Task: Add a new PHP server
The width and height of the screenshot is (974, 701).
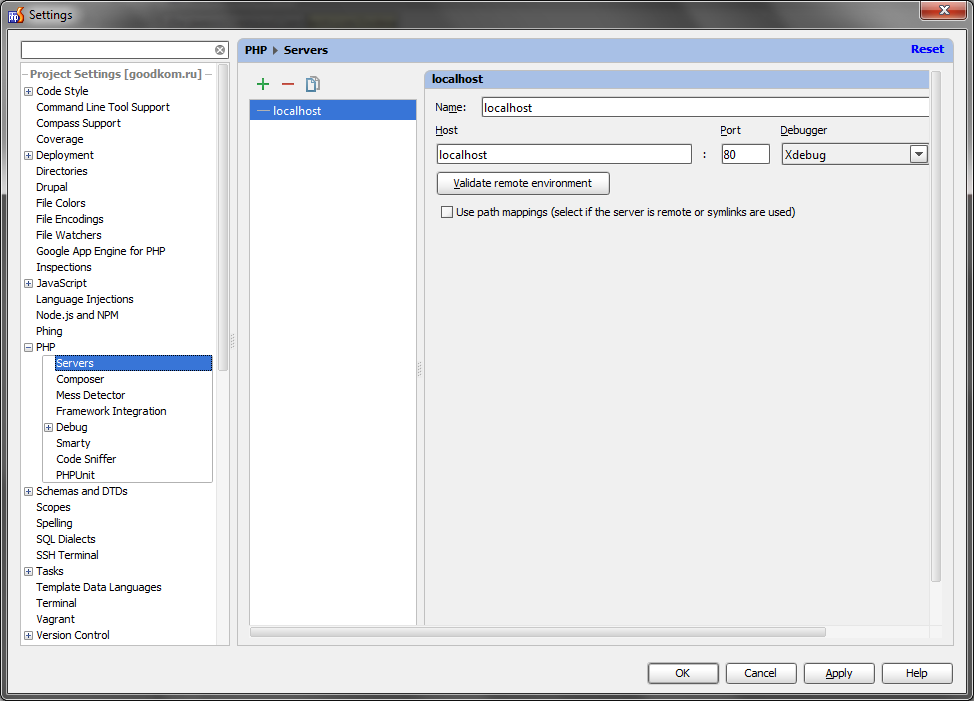Action: (x=263, y=84)
